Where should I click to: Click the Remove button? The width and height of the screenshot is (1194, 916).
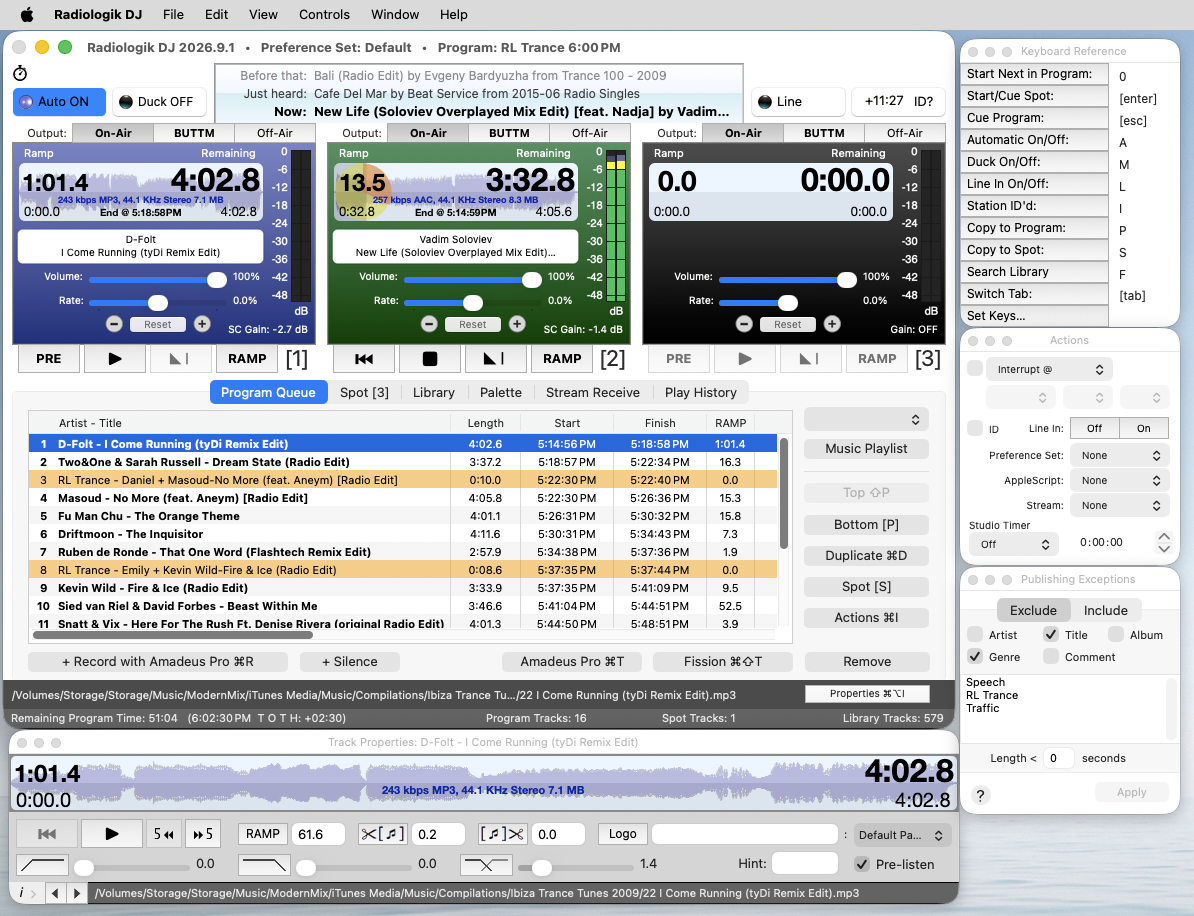[x=867, y=662]
